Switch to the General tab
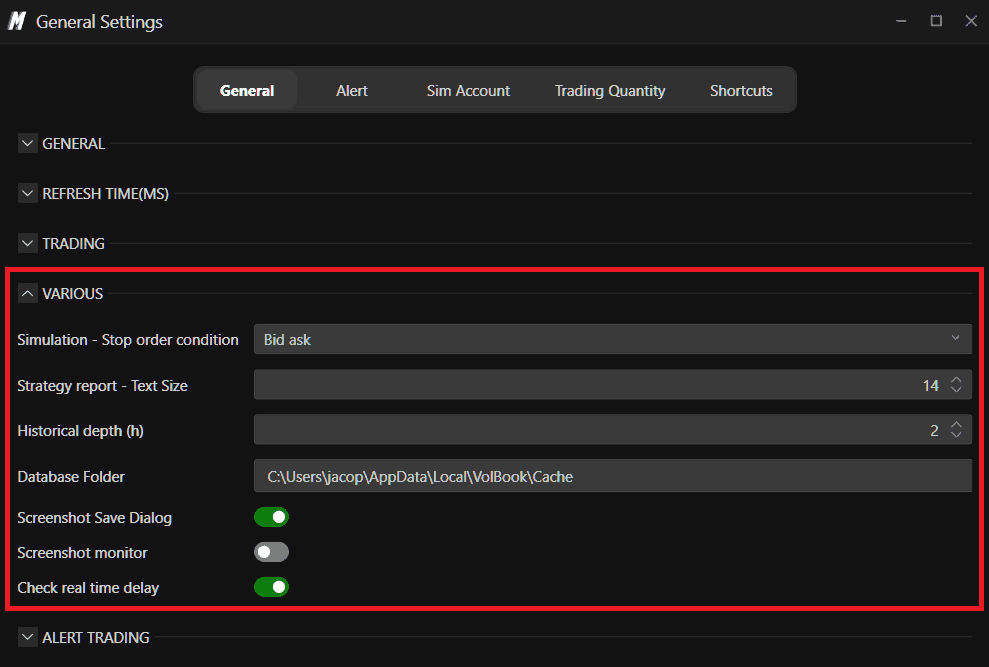Viewport: 989px width, 667px height. tap(247, 90)
